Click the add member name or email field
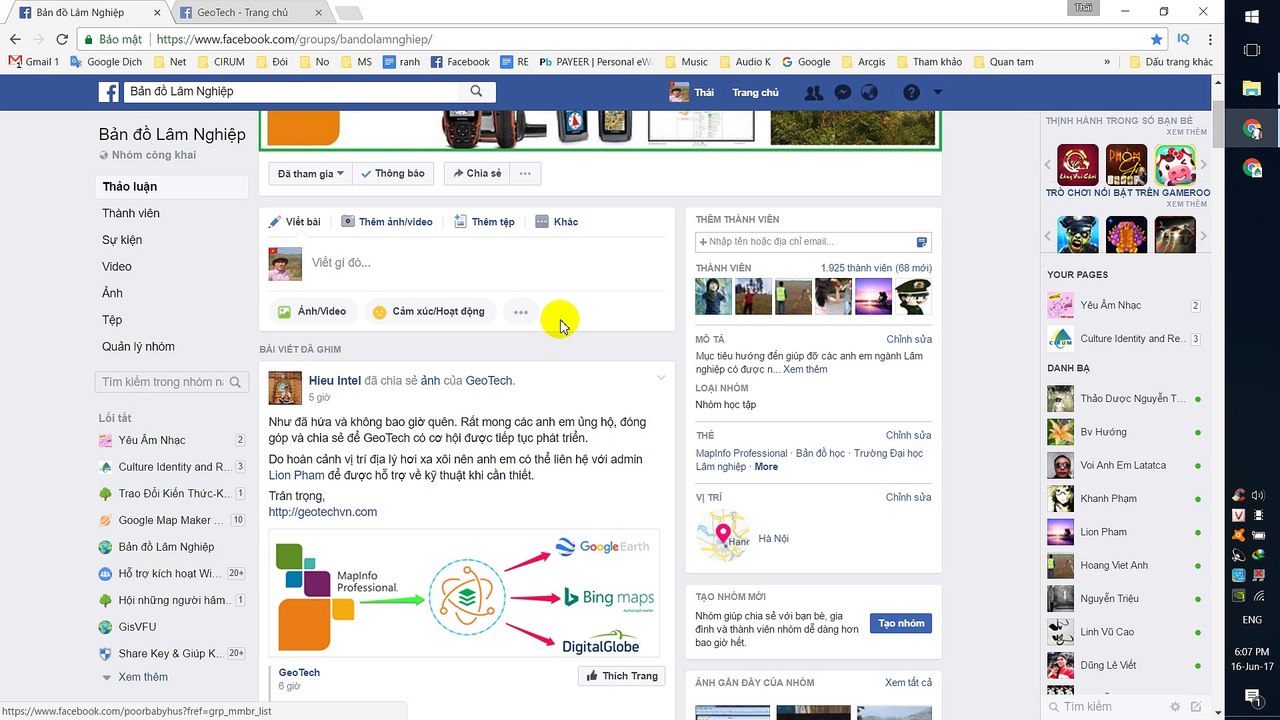The image size is (1280, 720). (813, 242)
